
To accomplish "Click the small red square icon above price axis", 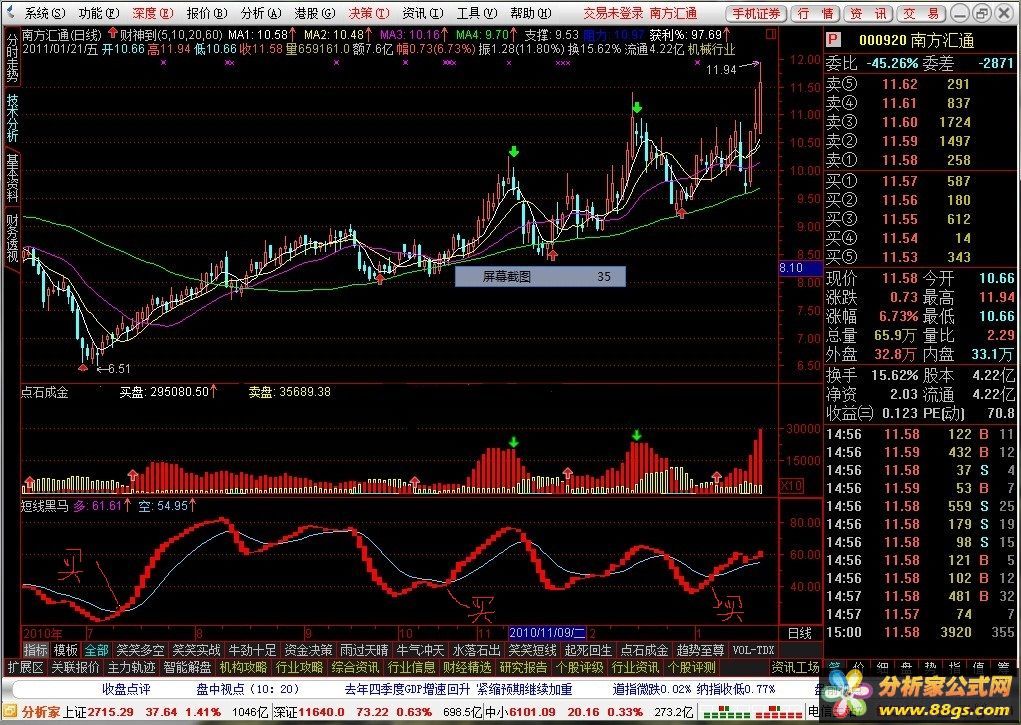I will (771, 33).
